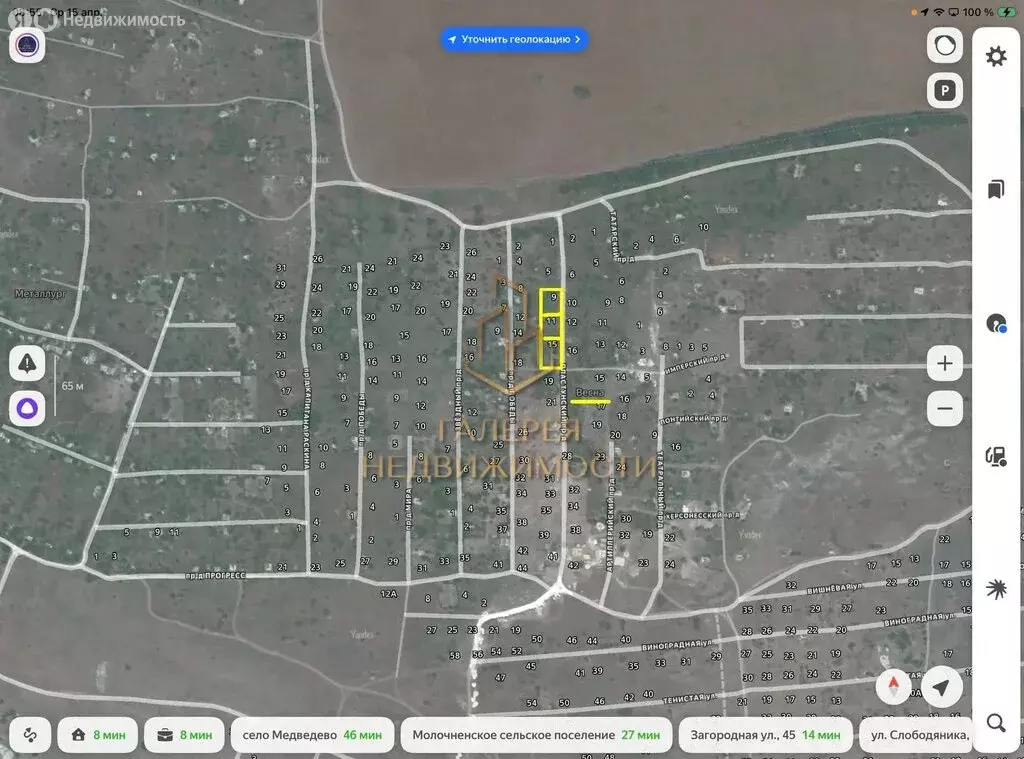Launch the Alice voice assistant
Viewport: 1024px width, 759px height.
[27, 408]
